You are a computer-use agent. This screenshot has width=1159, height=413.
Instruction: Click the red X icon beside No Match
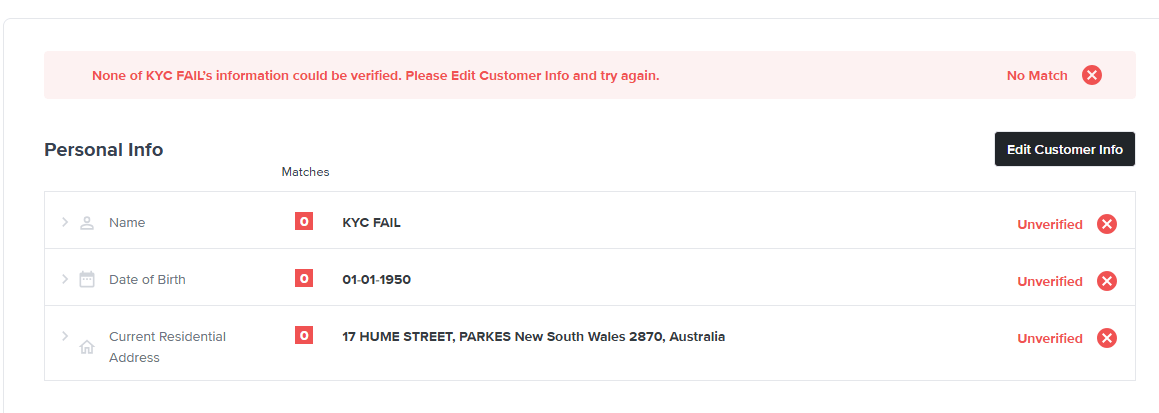(x=1092, y=75)
